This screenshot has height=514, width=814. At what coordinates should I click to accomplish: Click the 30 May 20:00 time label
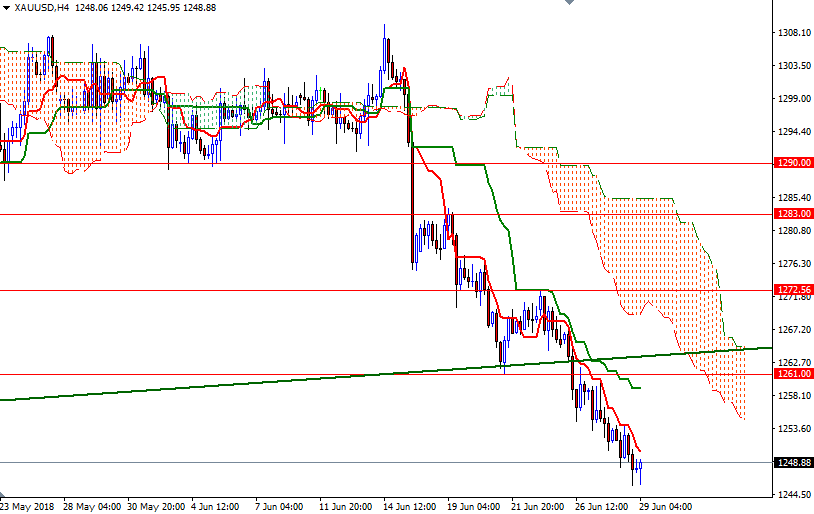[x=156, y=507]
